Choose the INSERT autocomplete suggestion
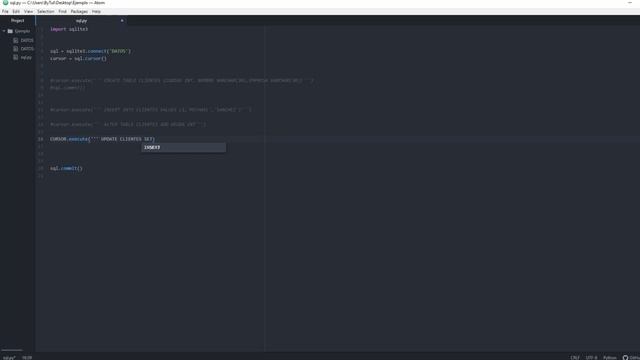The height and width of the screenshot is (360, 640). (184, 147)
